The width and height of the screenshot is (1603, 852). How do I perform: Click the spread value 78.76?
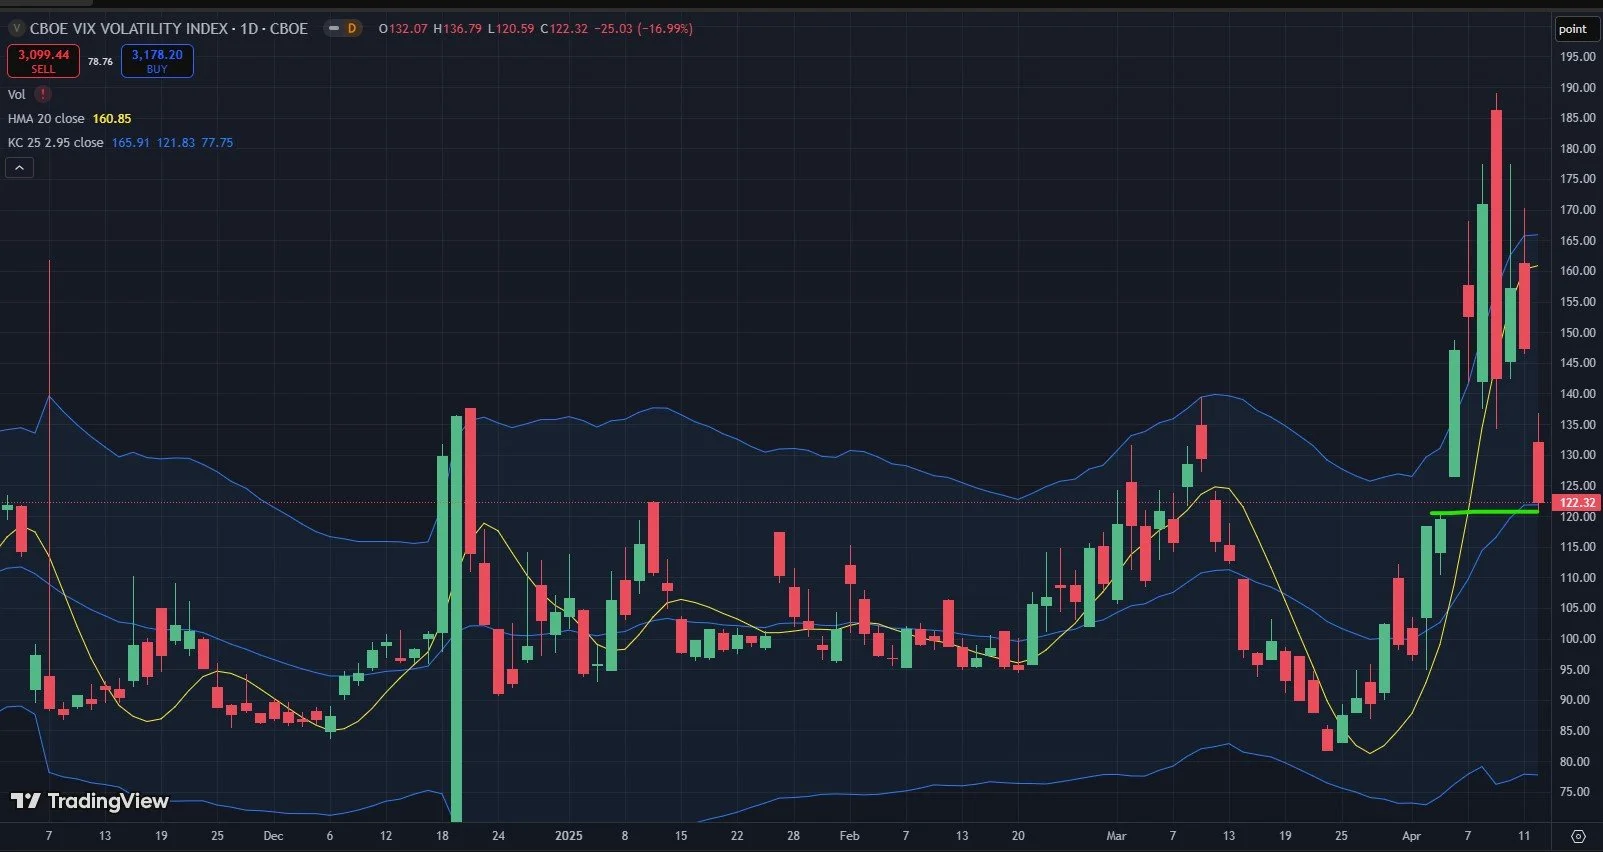(x=100, y=61)
